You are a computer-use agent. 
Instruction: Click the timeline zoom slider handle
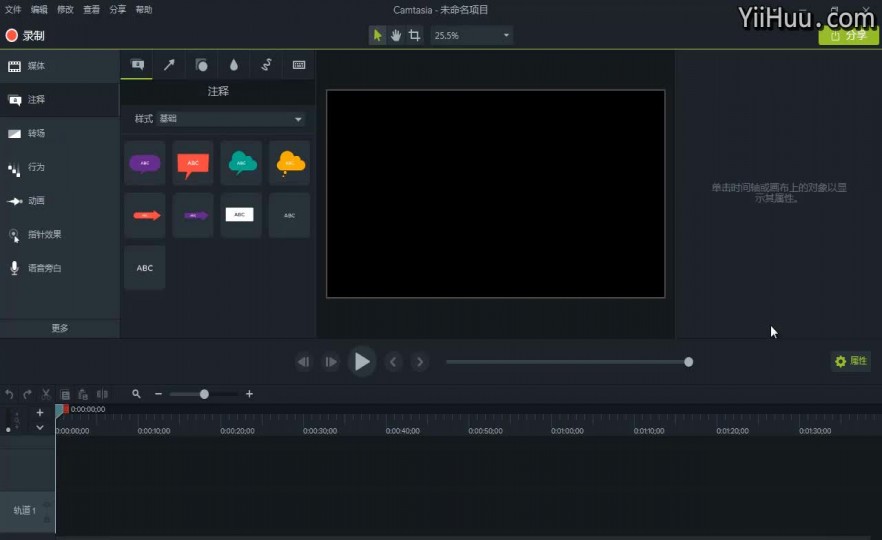204,394
